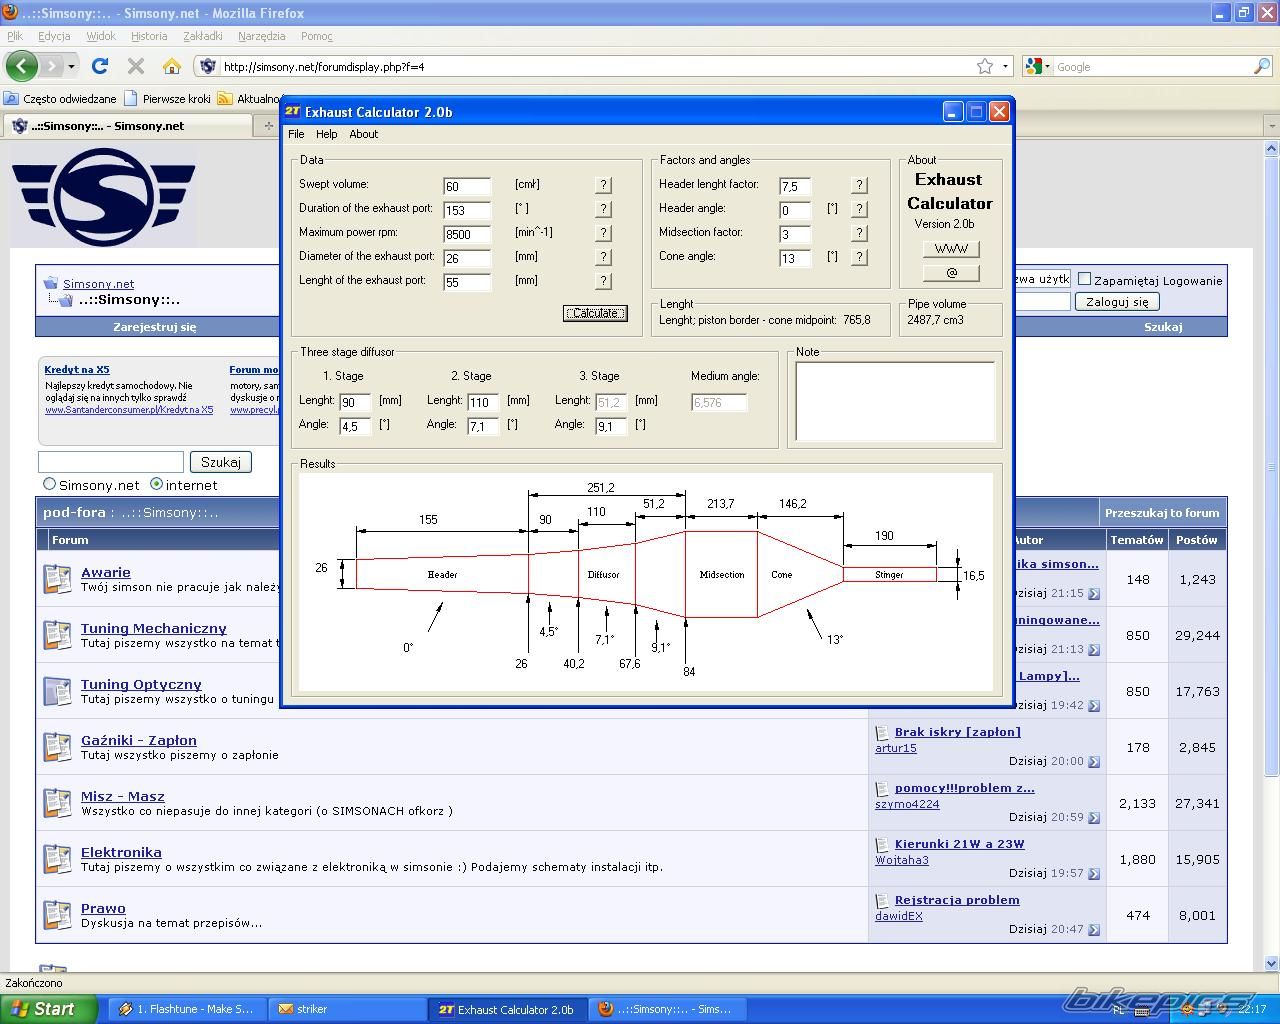Open the Awarie forum folder icon
This screenshot has height=1024, width=1280.
tap(57, 579)
